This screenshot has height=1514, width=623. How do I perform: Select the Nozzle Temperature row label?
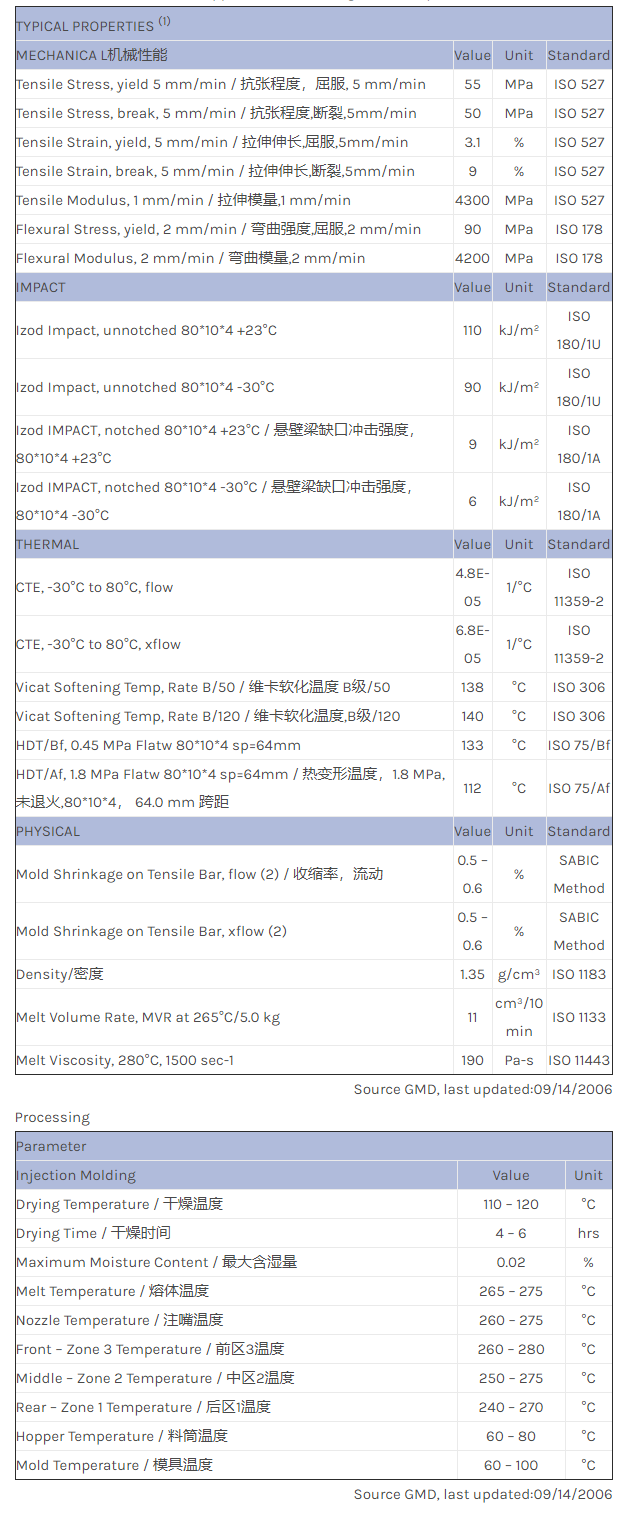tap(119, 1320)
